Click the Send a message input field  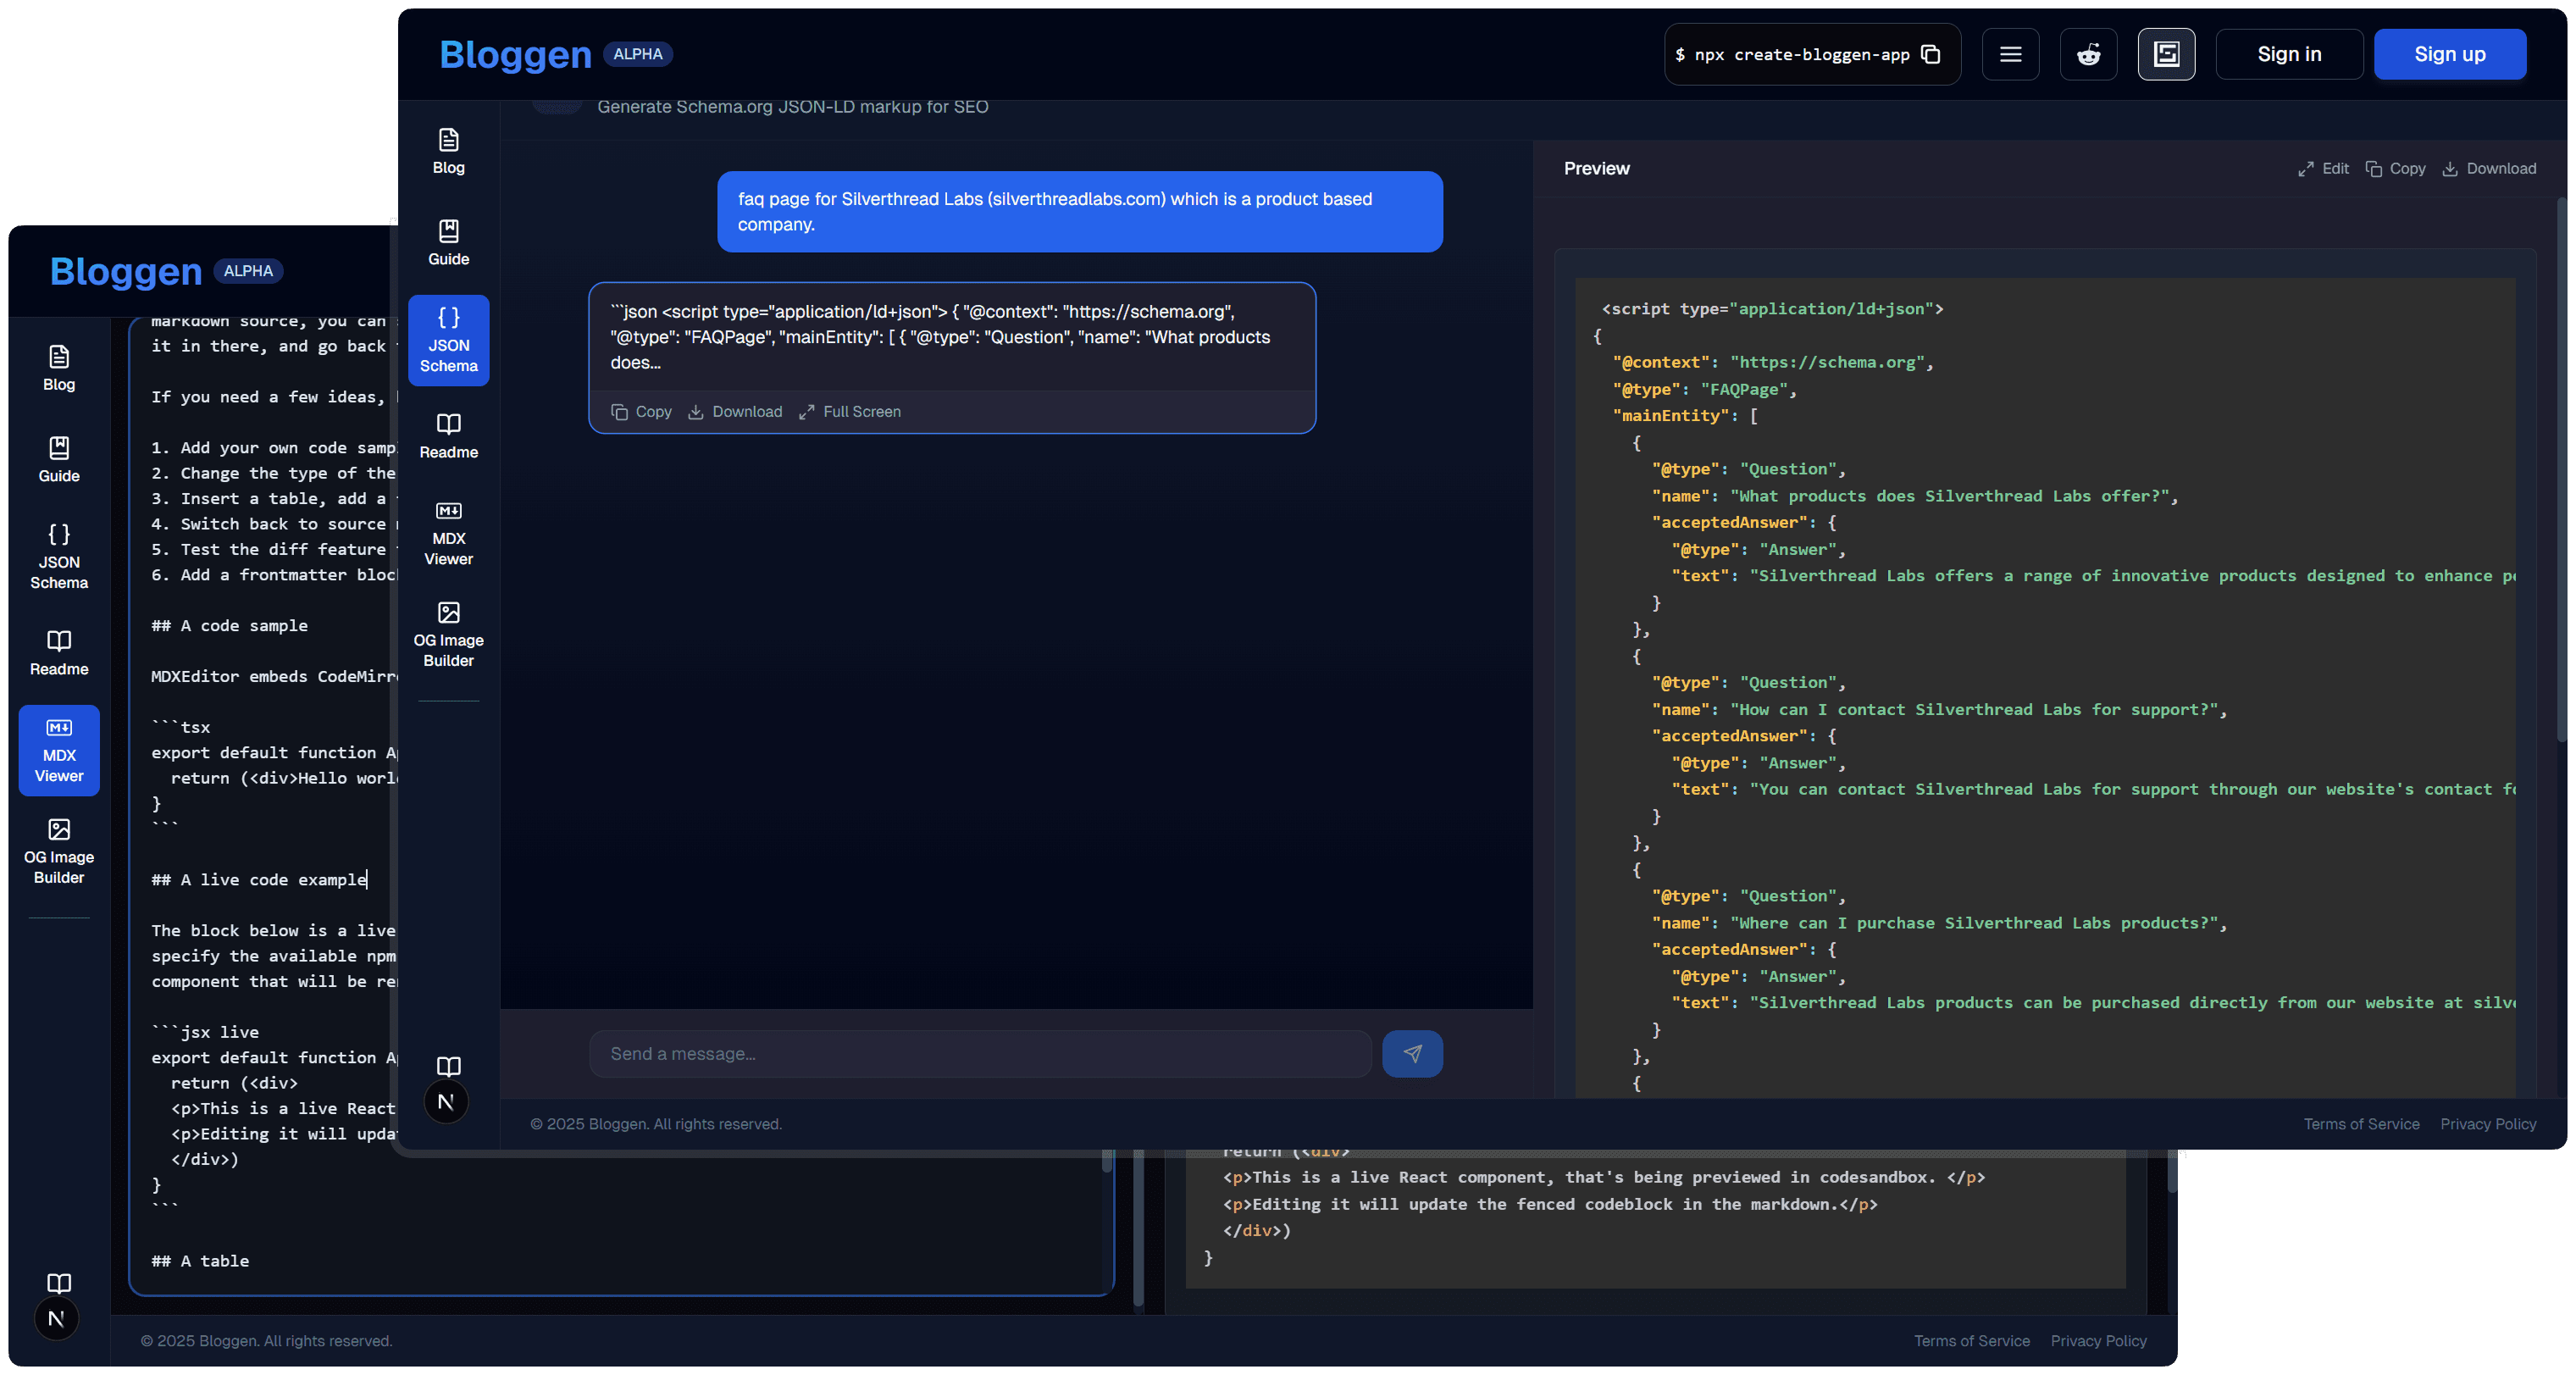pyautogui.click(x=980, y=1053)
